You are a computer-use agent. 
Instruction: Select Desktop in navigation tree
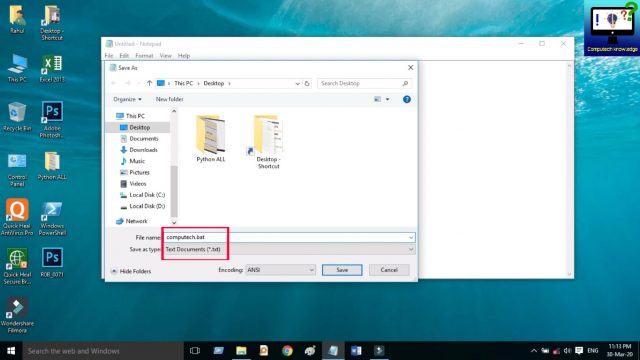(x=139, y=127)
